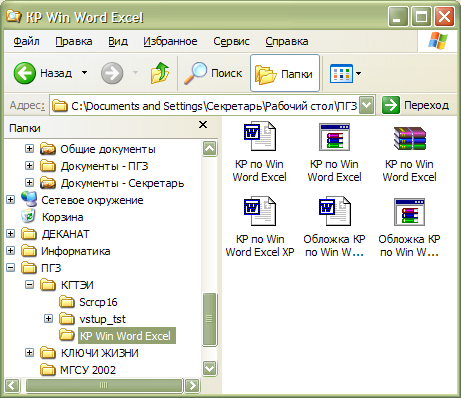Viewport: 461px width, 398px height.
Task: Expand the Документы - ПГЗ node
Action: (29, 166)
